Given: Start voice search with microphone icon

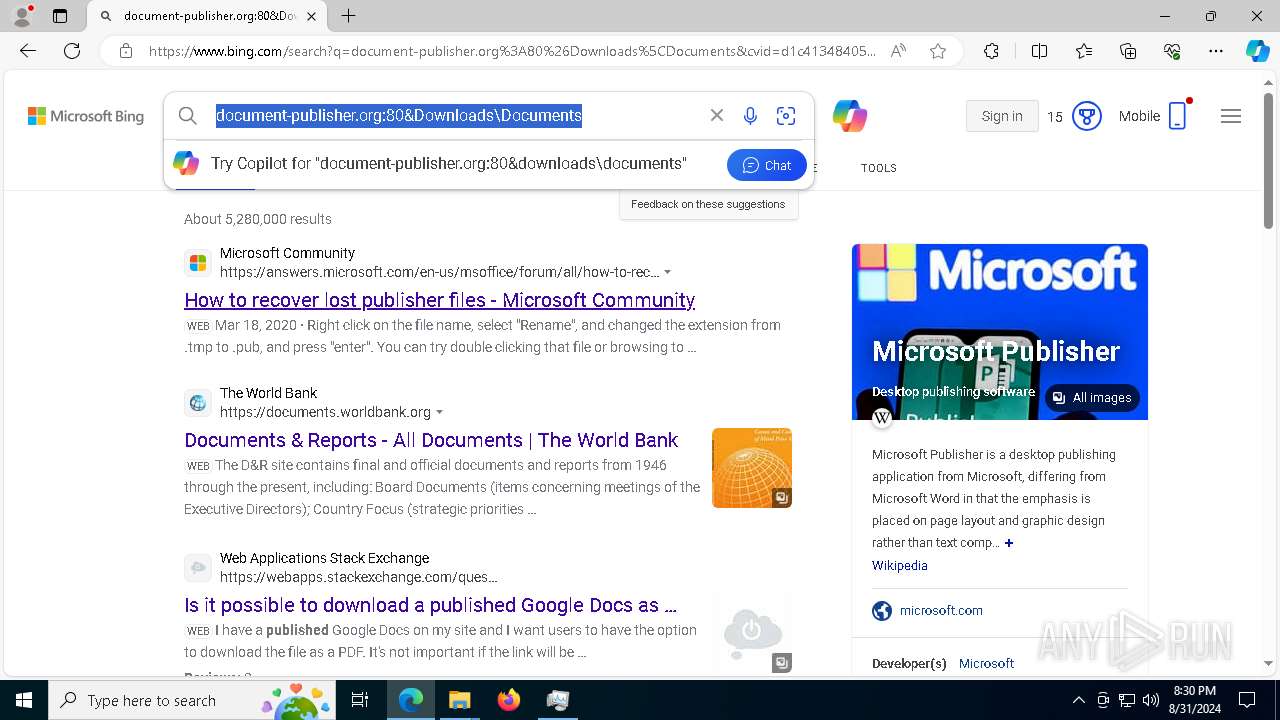Looking at the screenshot, I should pos(750,116).
